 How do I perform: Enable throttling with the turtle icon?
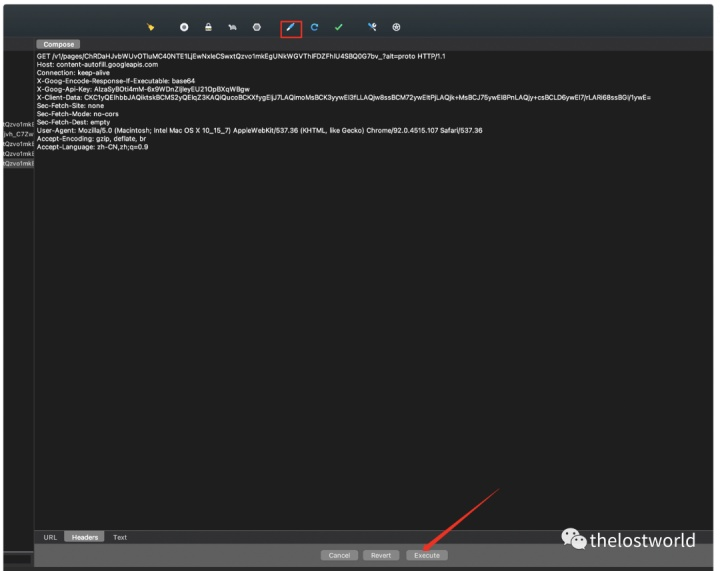click(x=232, y=27)
